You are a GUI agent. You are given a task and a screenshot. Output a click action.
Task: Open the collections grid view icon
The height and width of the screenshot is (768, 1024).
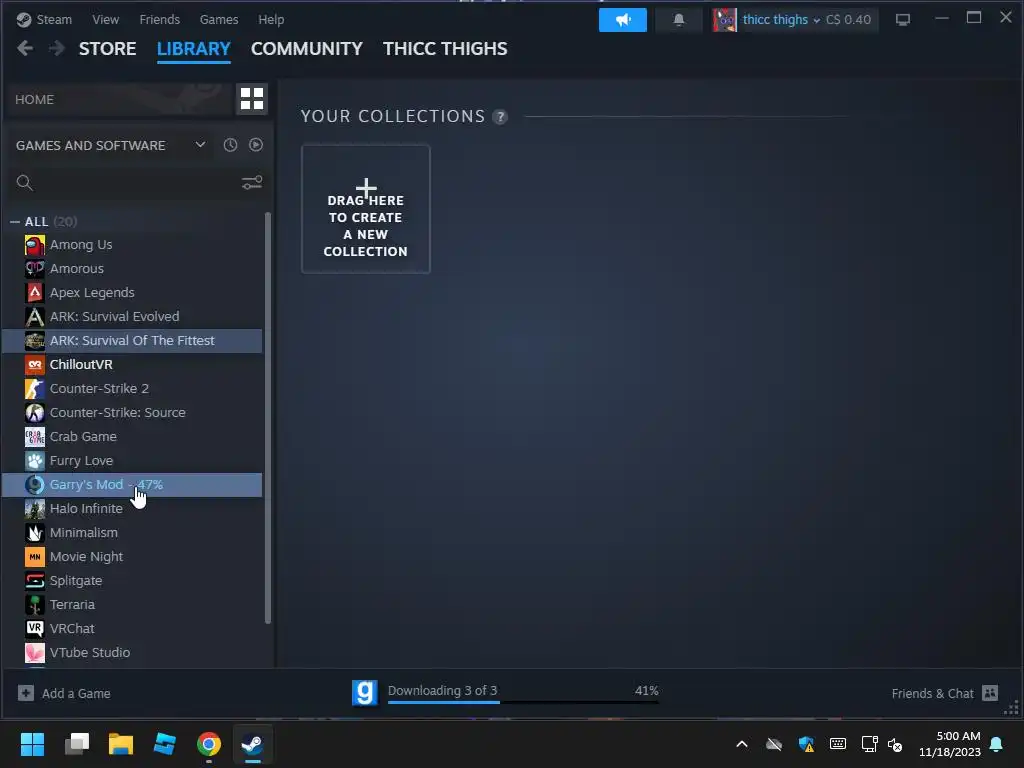pos(251,99)
